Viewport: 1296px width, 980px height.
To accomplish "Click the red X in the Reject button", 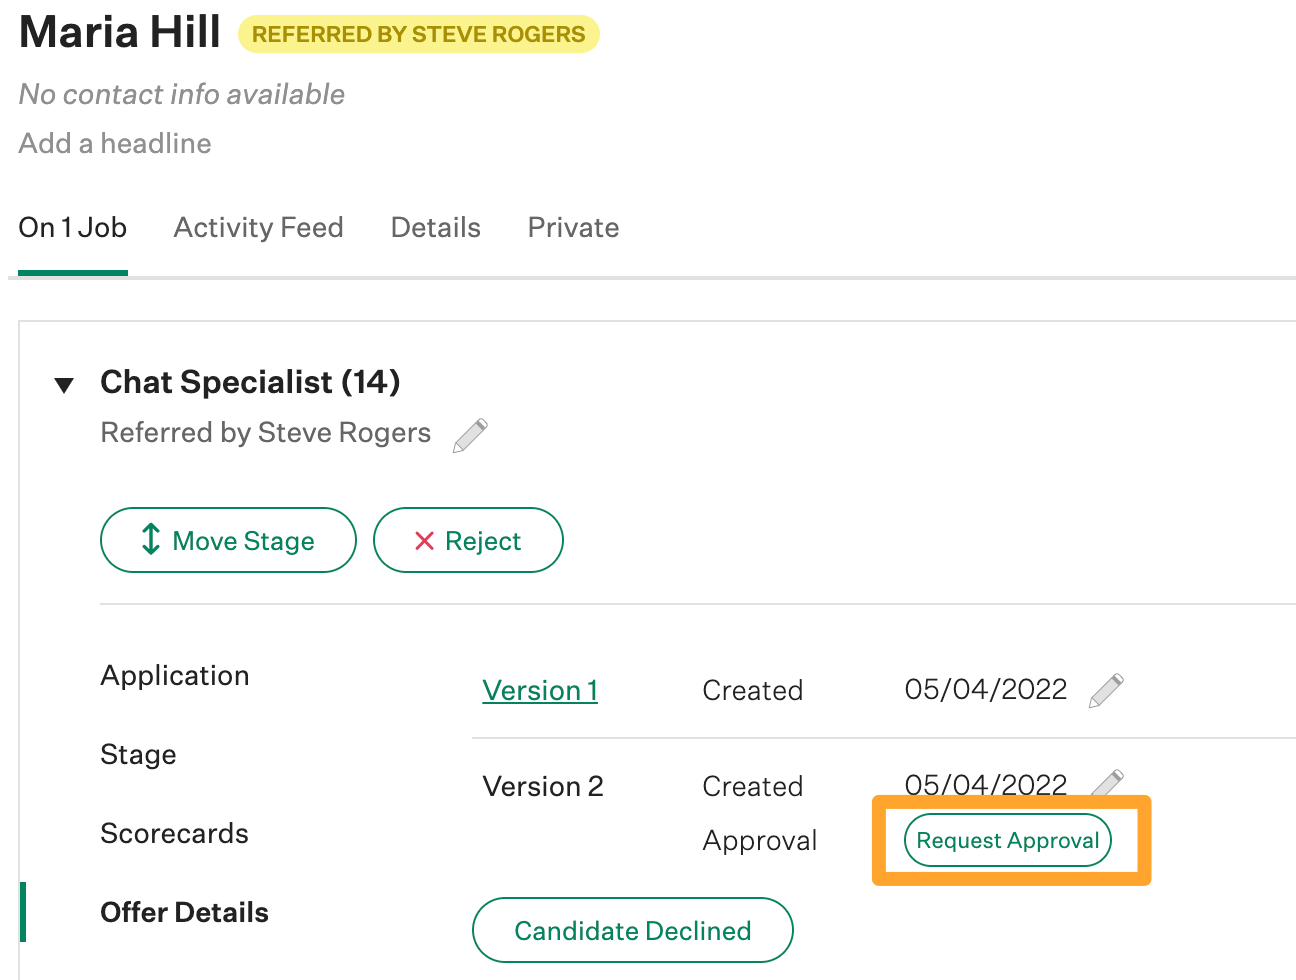I will 425,540.
